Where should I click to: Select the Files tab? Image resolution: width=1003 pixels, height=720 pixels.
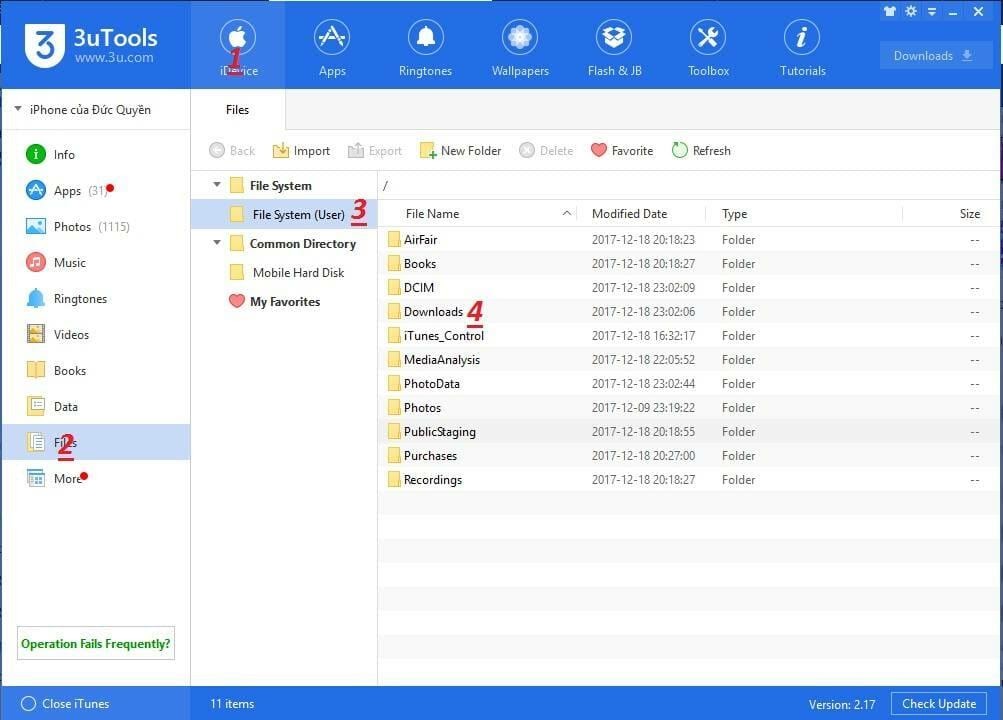pyautogui.click(x=237, y=110)
